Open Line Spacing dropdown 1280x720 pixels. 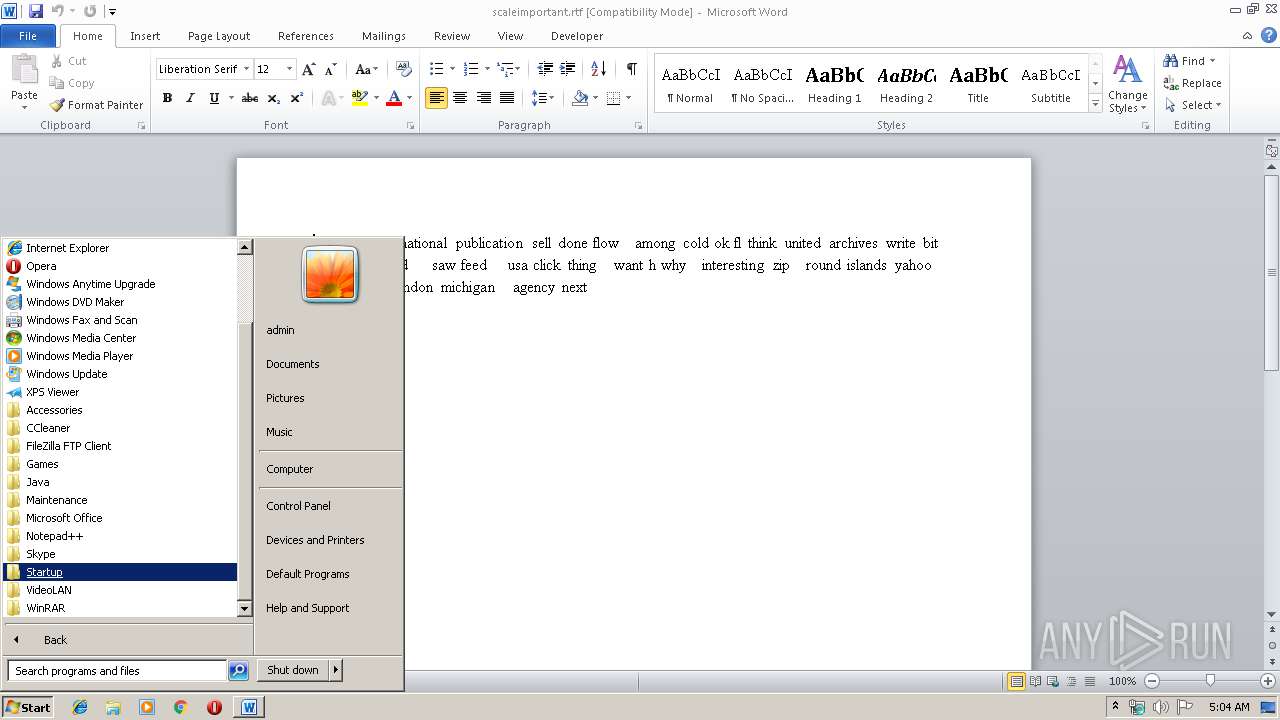(543, 98)
